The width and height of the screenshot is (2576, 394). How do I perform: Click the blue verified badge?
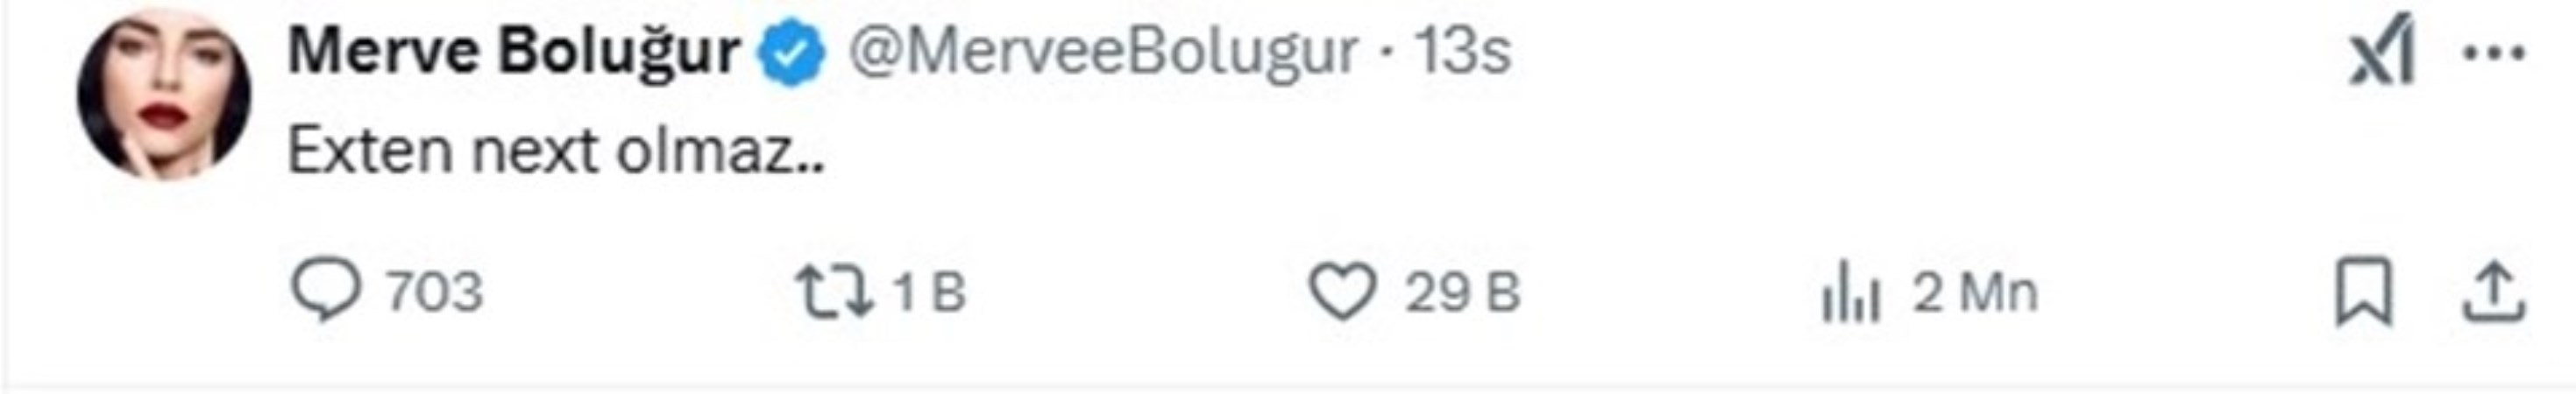tap(791, 55)
